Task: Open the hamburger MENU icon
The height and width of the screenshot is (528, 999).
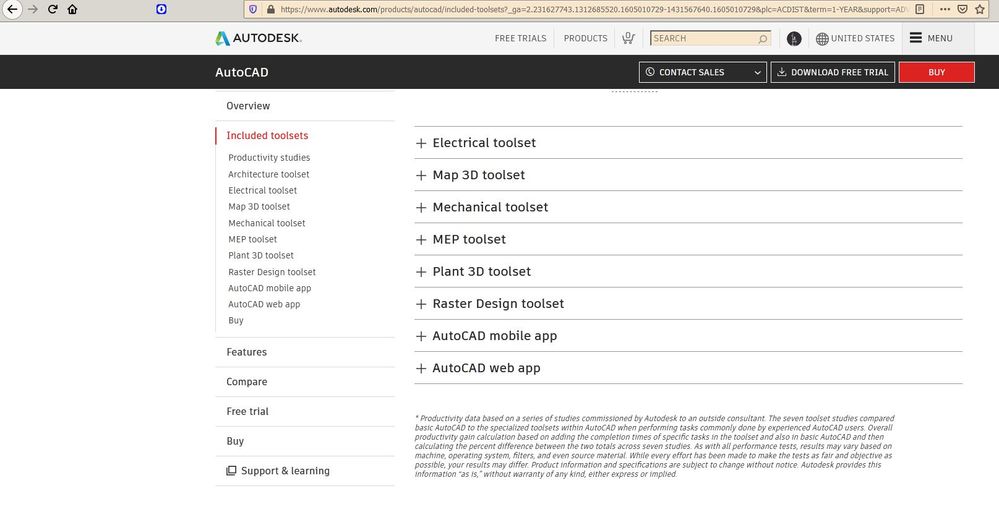Action: pos(916,38)
